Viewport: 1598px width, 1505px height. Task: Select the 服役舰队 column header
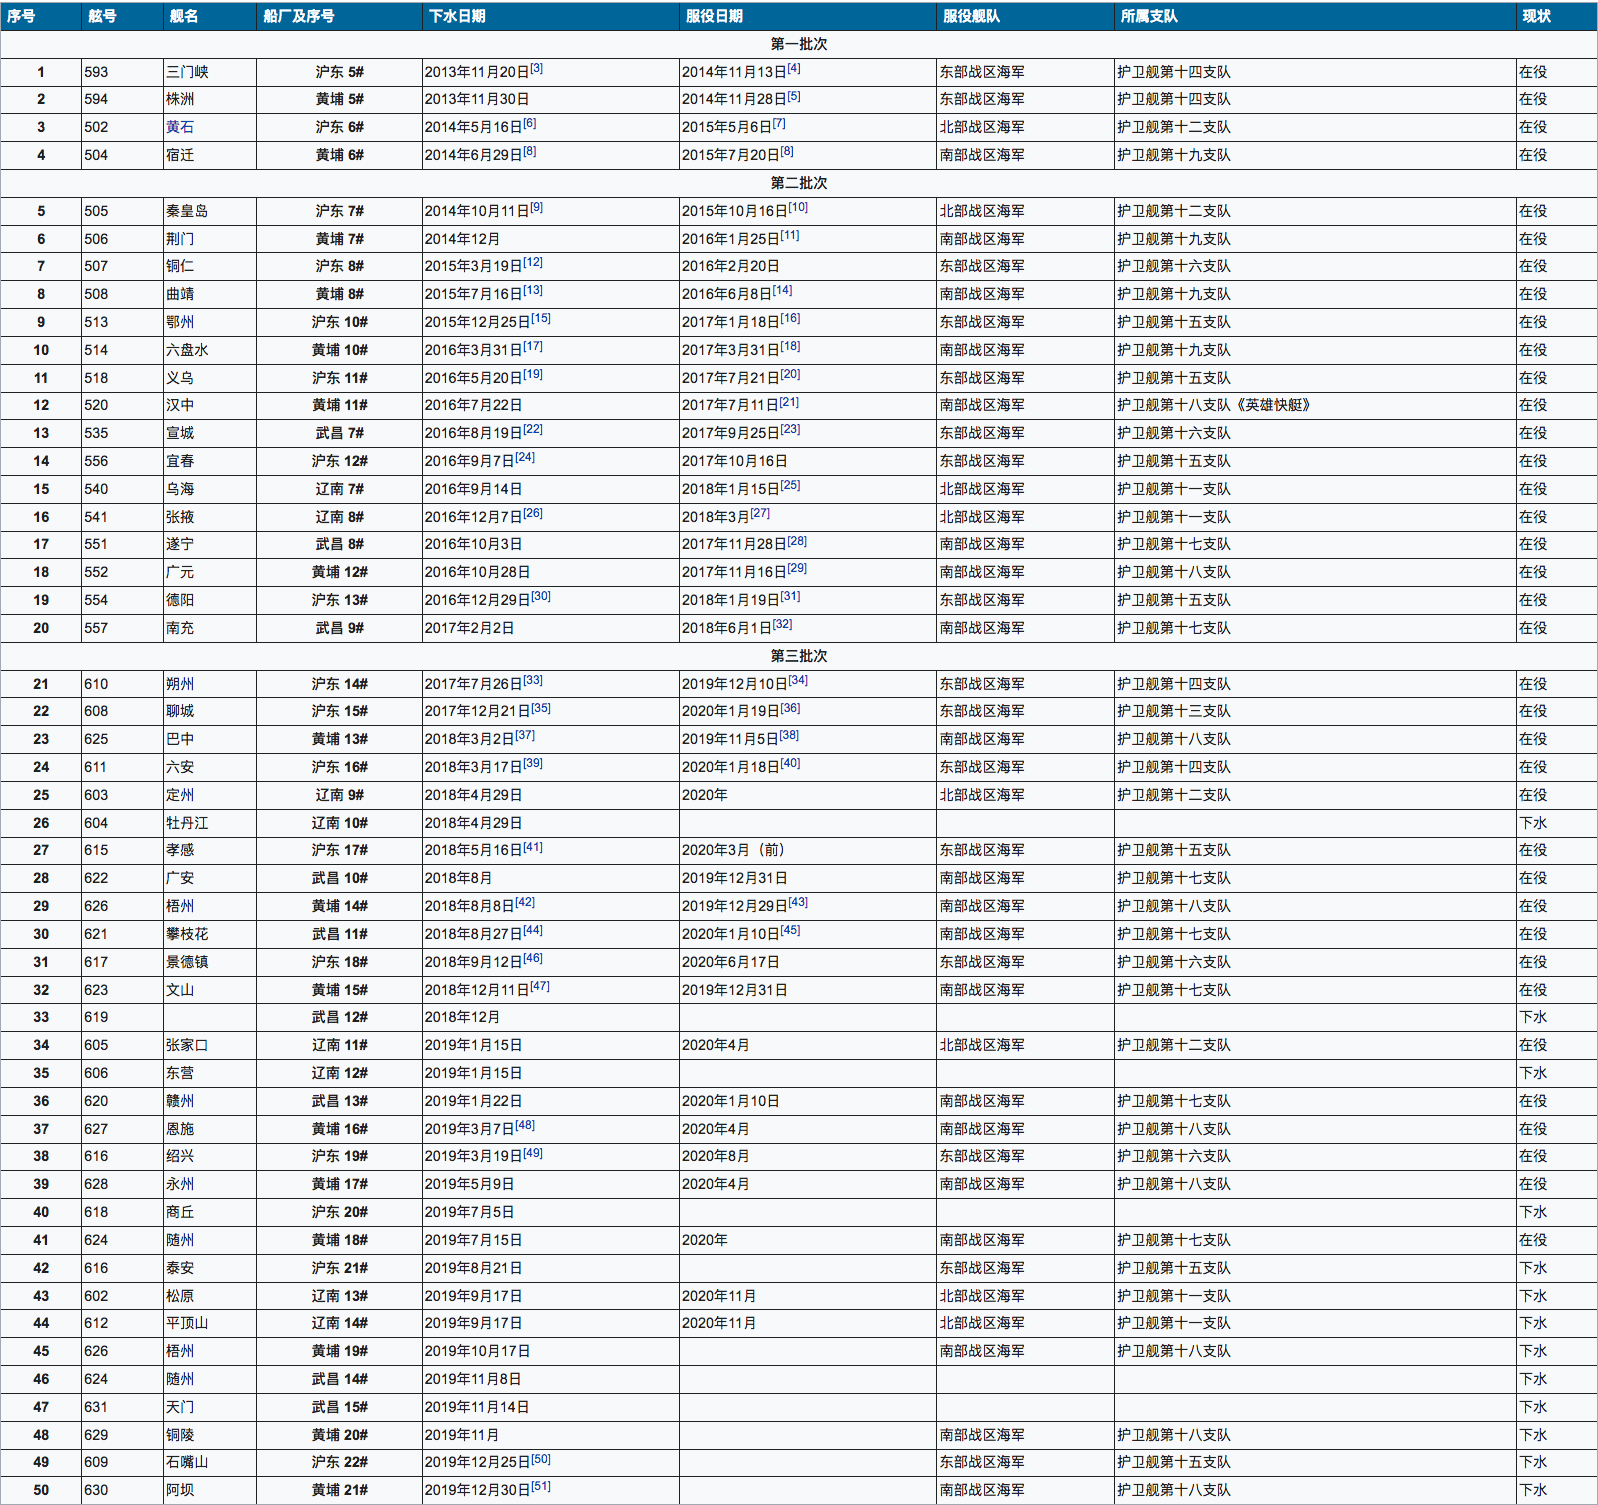971,16
